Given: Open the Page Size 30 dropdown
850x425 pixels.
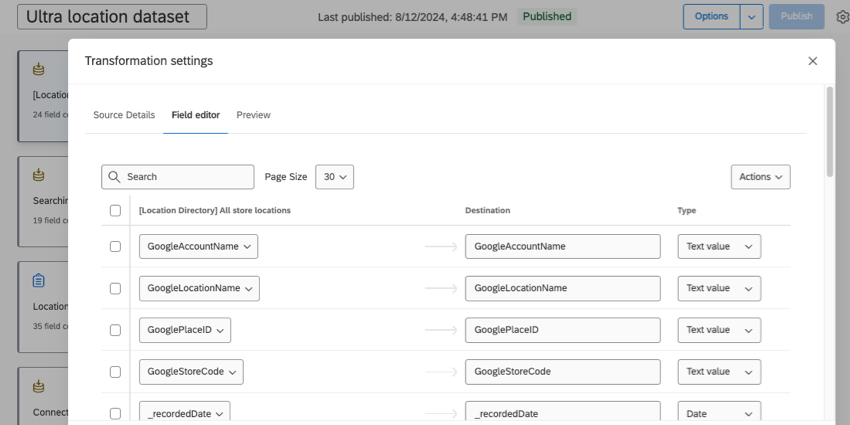Looking at the screenshot, I should [334, 177].
